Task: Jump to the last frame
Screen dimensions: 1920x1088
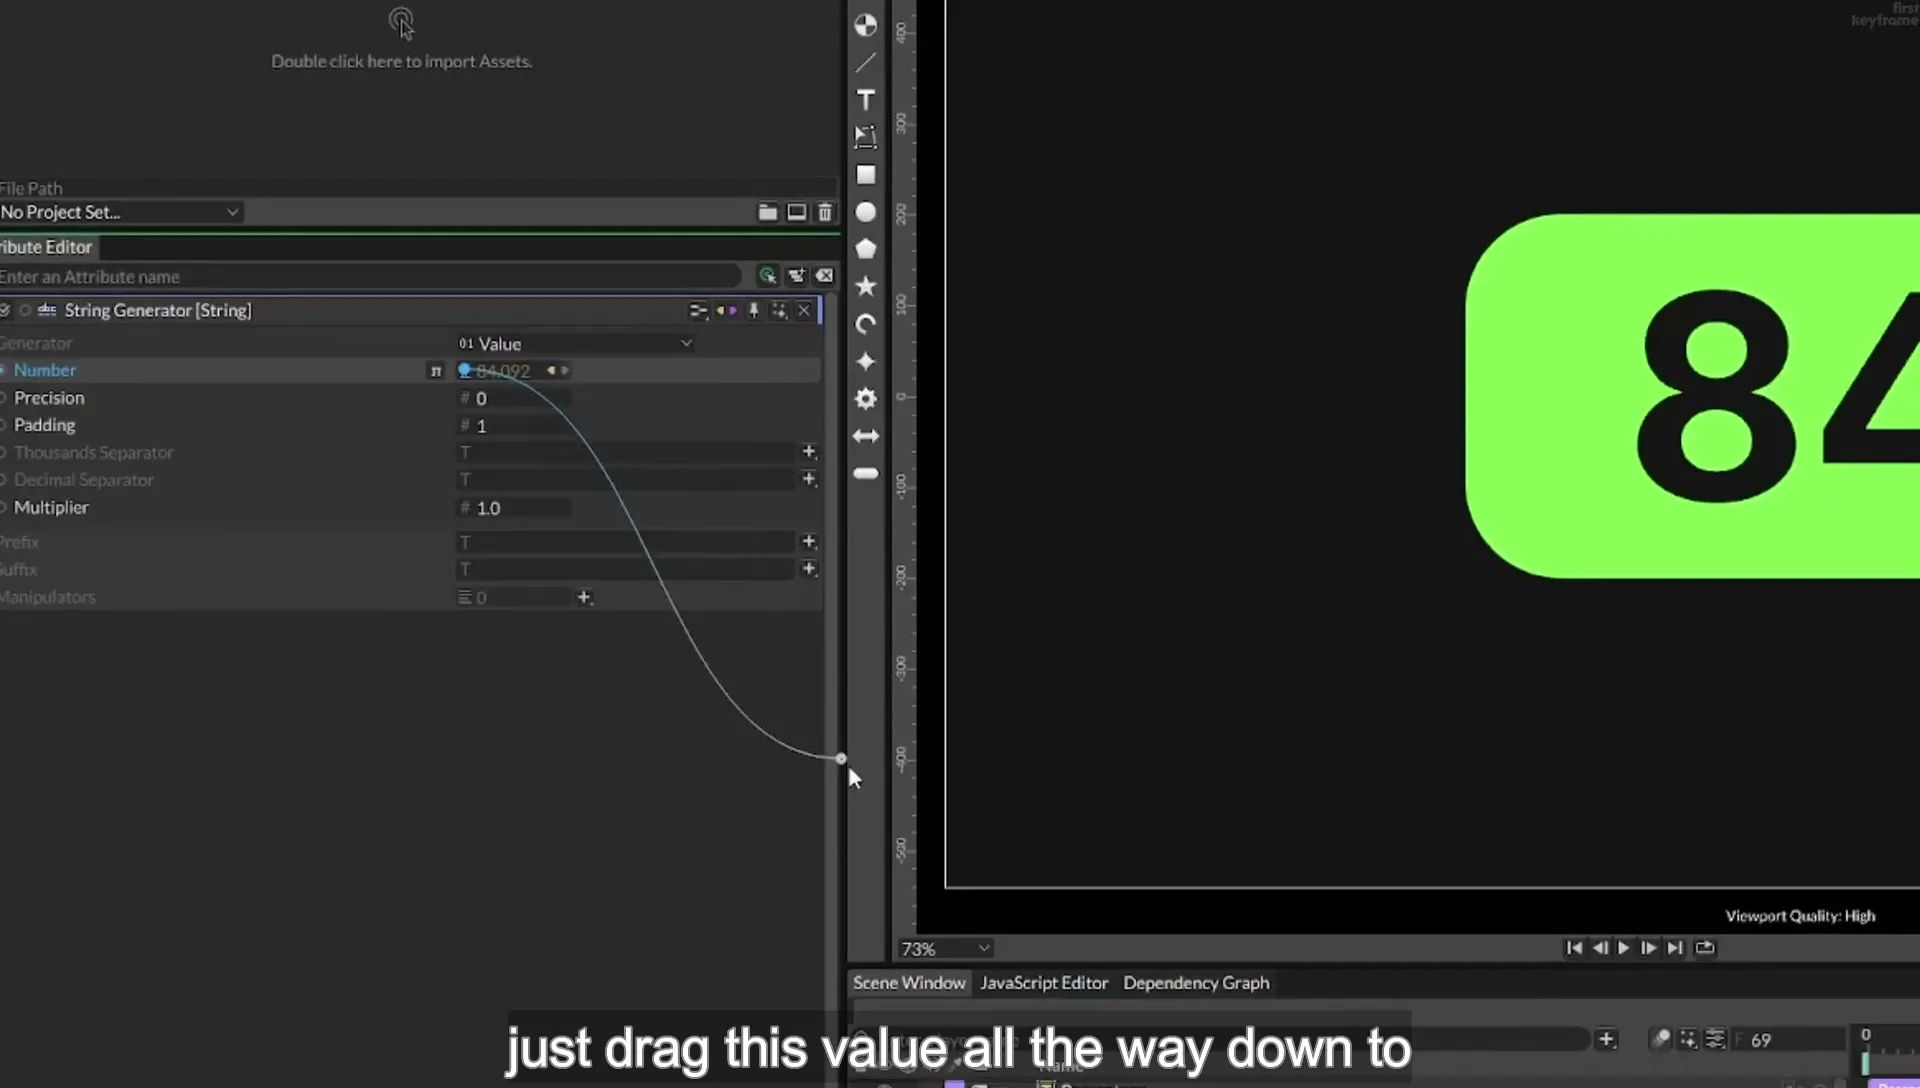Action: coord(1676,948)
